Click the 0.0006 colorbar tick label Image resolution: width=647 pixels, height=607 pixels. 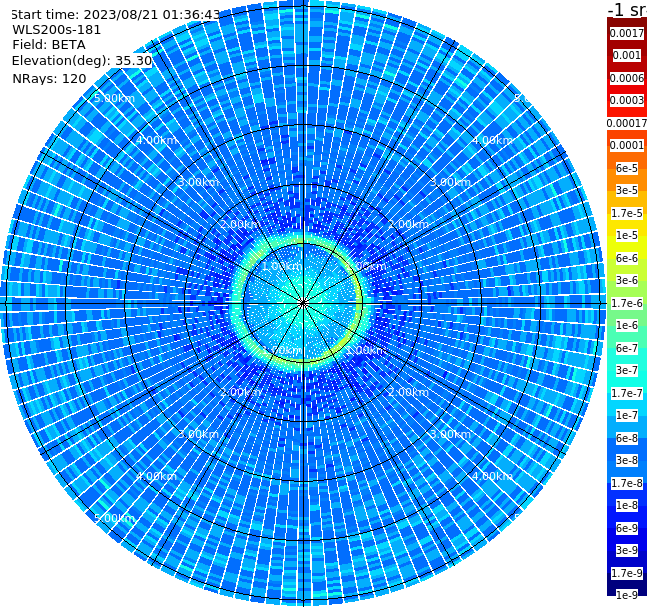(627, 78)
